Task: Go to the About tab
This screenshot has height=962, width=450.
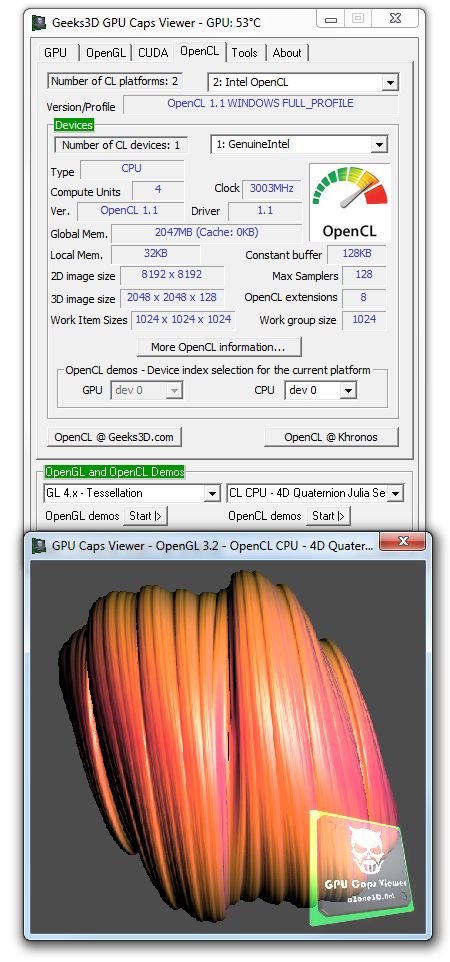Action: [x=287, y=53]
